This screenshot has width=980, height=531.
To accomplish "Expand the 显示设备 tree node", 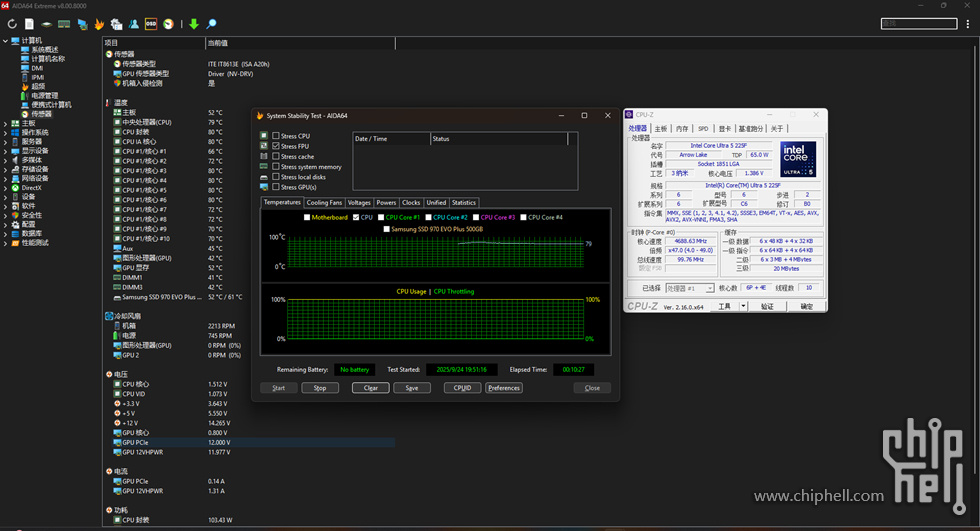I will (6, 151).
